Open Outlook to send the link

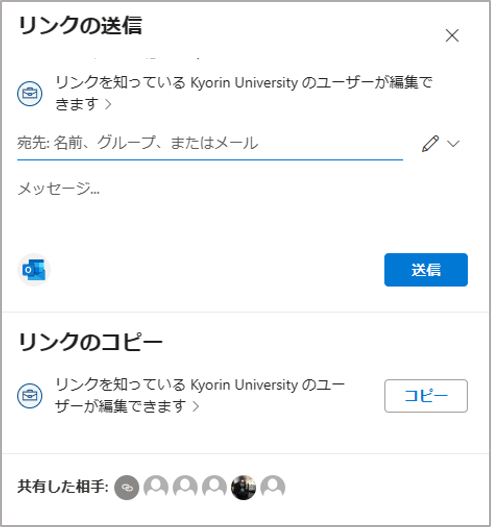pyautogui.click(x=34, y=270)
